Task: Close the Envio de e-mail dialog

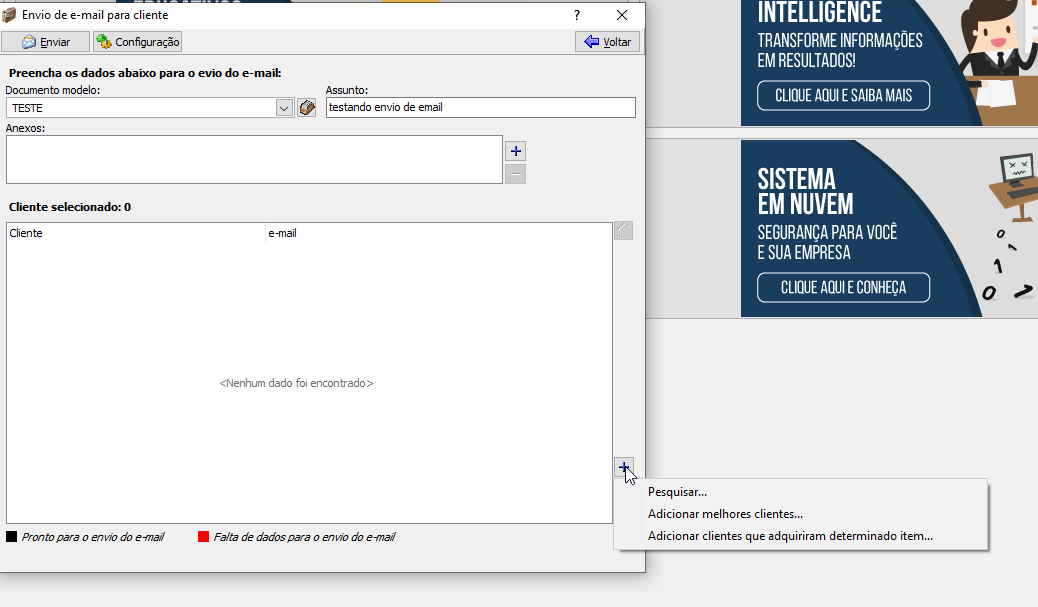Action: [622, 15]
